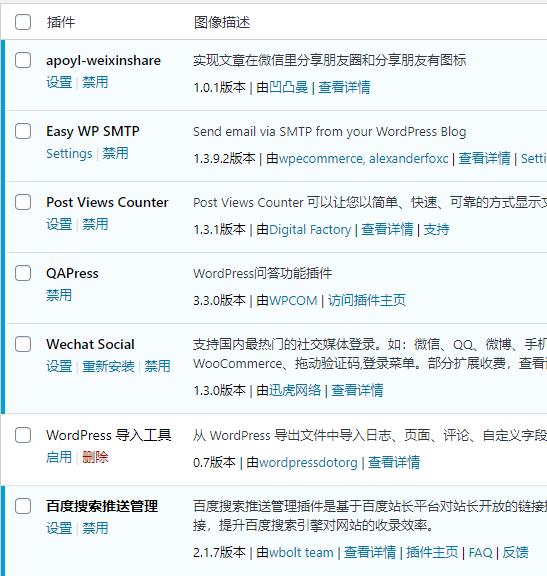Click the 1.0.1版本 version text

219,87
